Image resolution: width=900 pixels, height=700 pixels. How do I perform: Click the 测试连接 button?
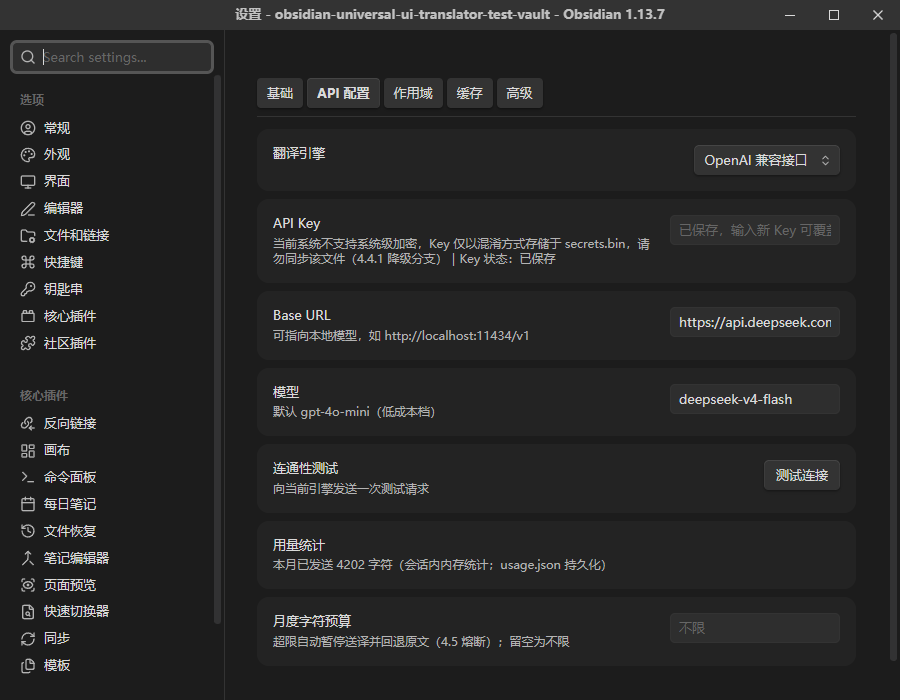click(x=801, y=475)
